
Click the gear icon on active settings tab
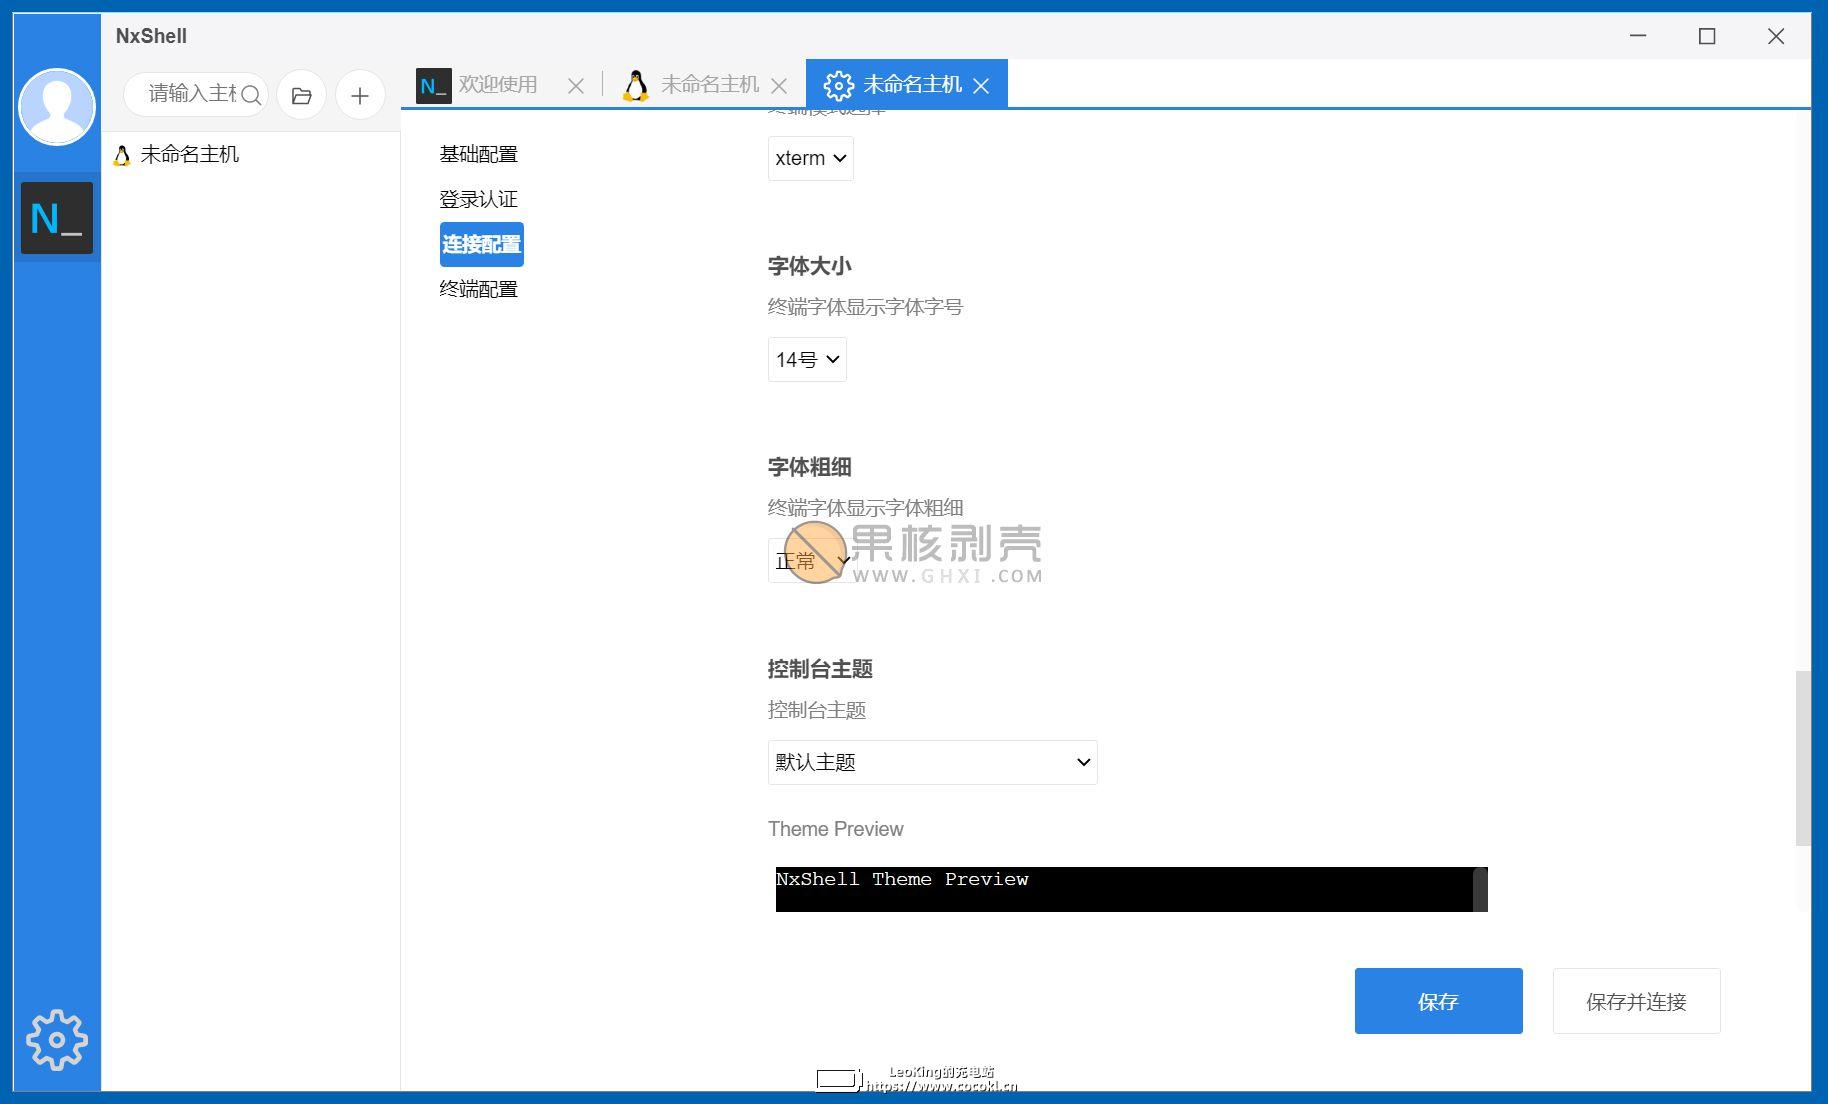838,85
